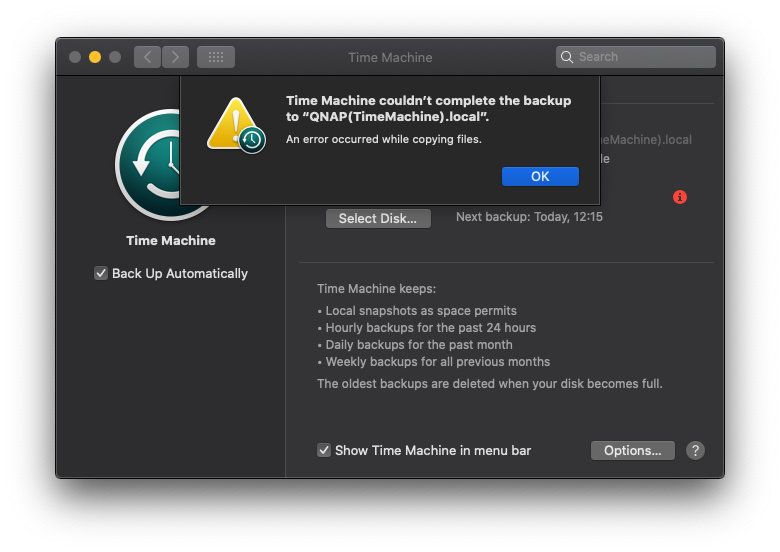Click the 'Time Machine keeps:' heading

tap(376, 289)
